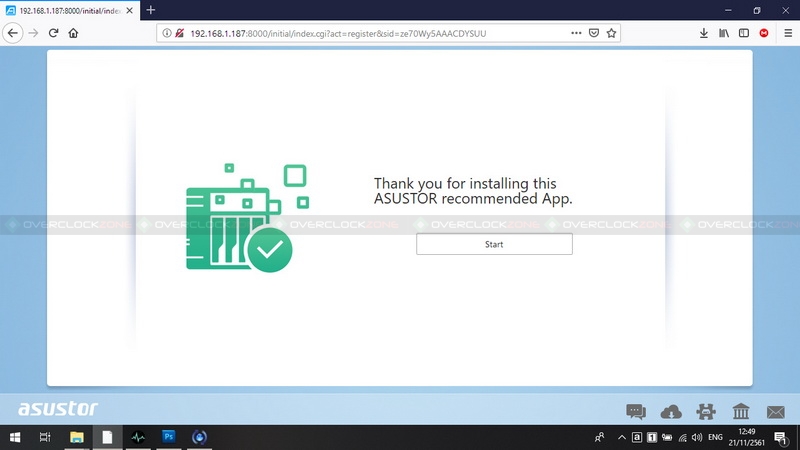Open page actions three-dot menu

pyautogui.click(x=576, y=33)
